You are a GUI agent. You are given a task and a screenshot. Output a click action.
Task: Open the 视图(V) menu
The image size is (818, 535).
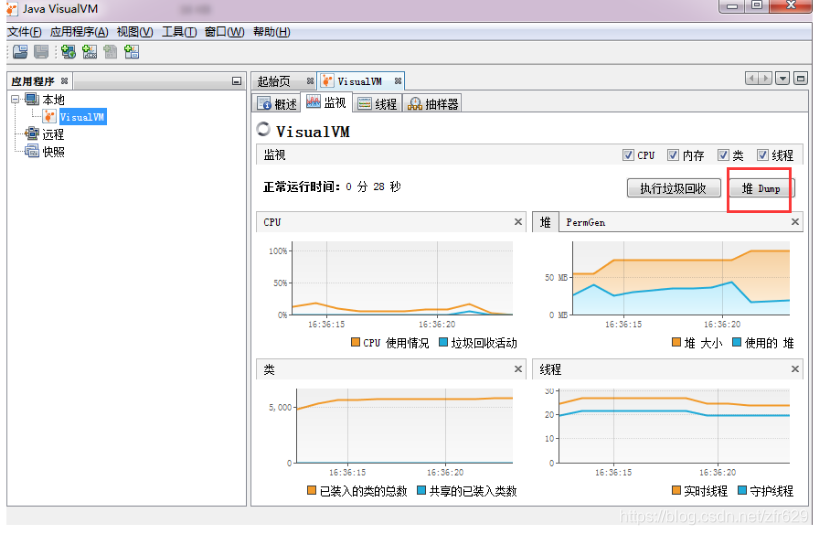(x=135, y=32)
